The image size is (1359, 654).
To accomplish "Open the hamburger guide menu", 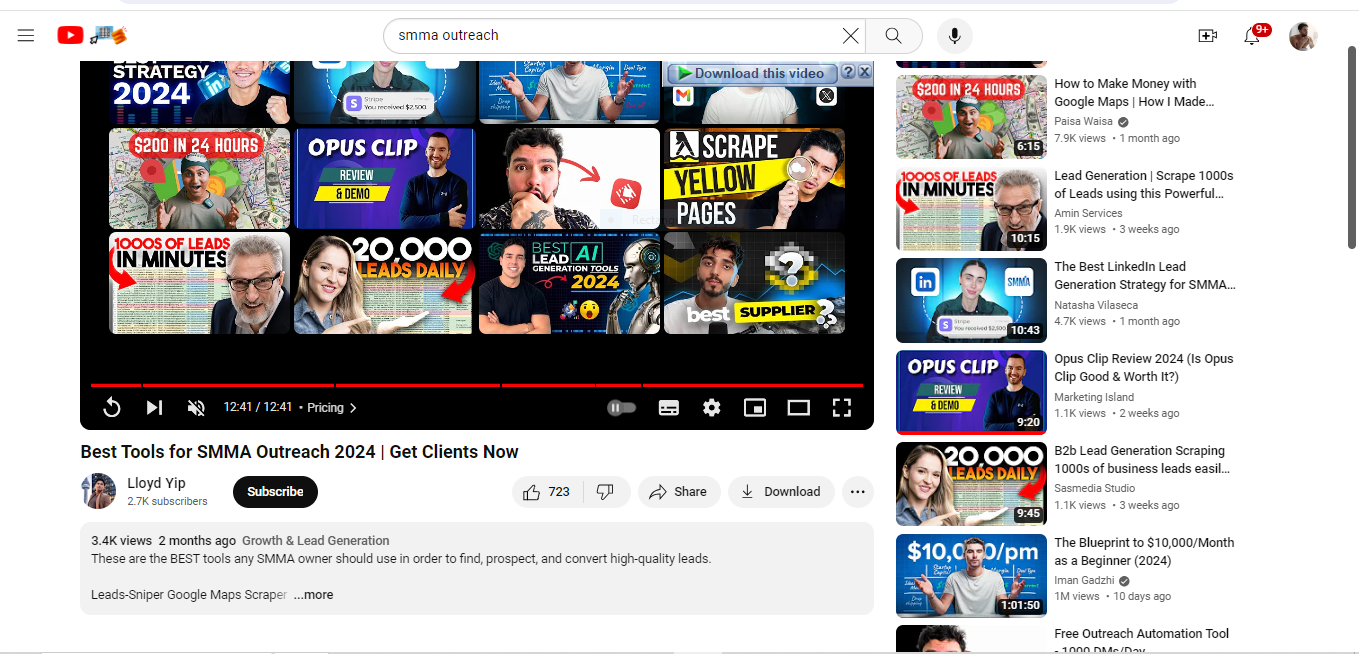I will (x=26, y=36).
